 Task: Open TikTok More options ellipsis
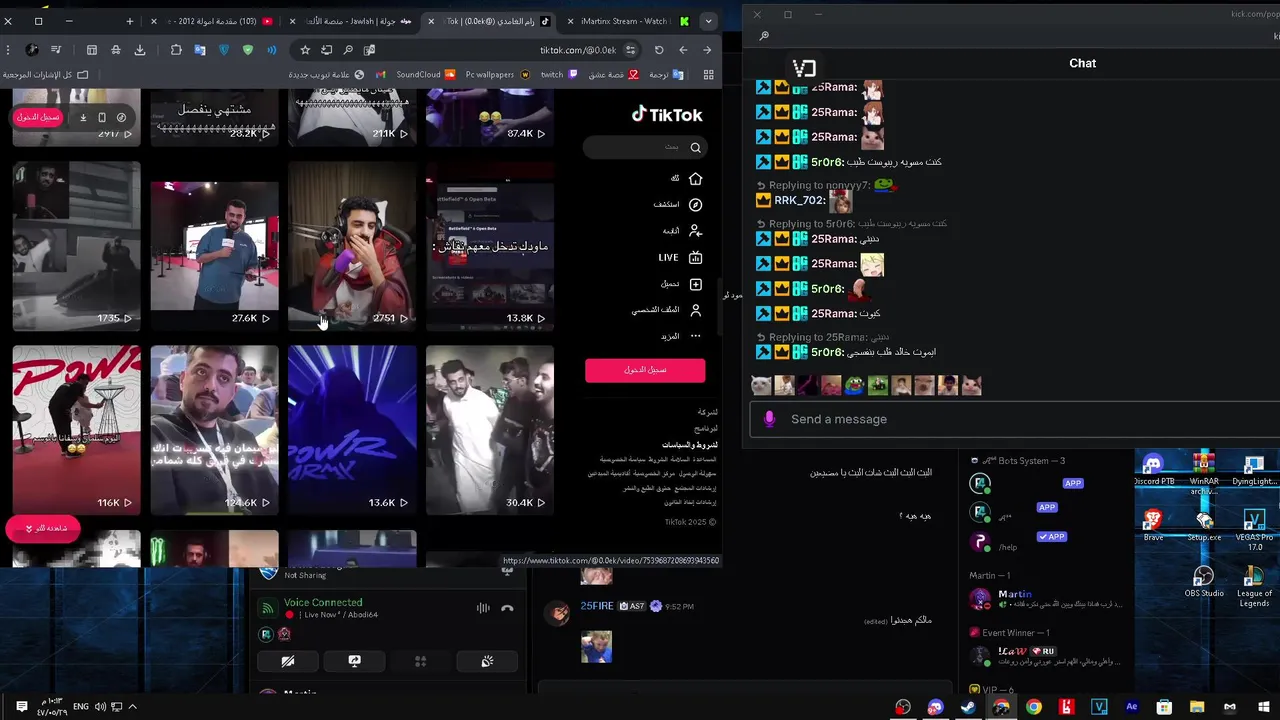(695, 336)
